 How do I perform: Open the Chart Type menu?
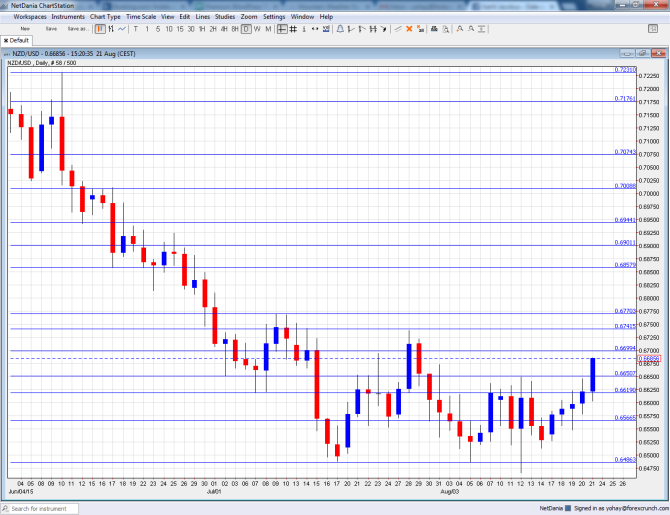click(105, 17)
